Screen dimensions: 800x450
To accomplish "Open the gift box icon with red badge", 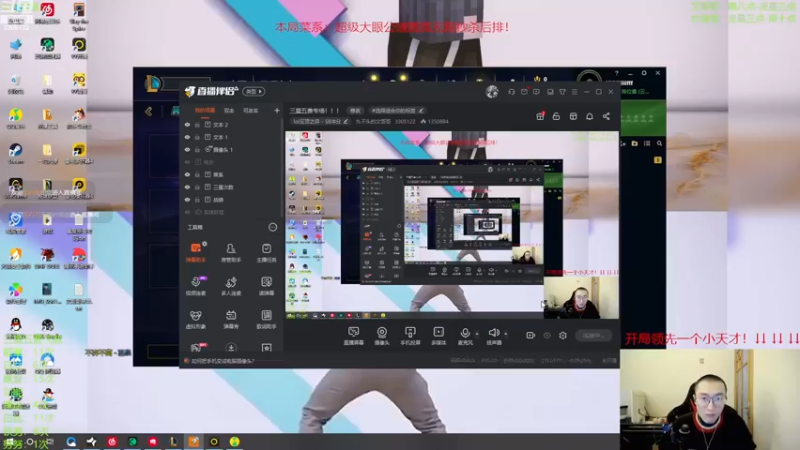I will pyautogui.click(x=540, y=116).
